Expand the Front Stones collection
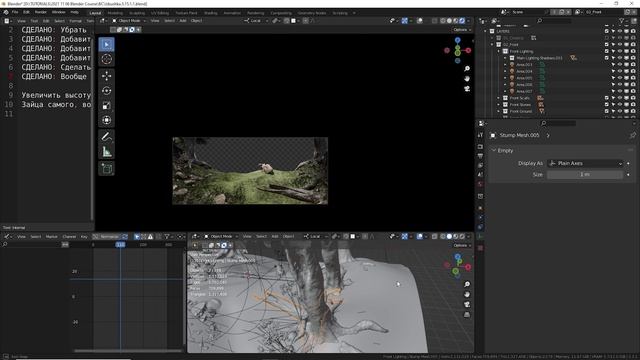Viewport: 640px width, 360px height. click(x=498, y=104)
